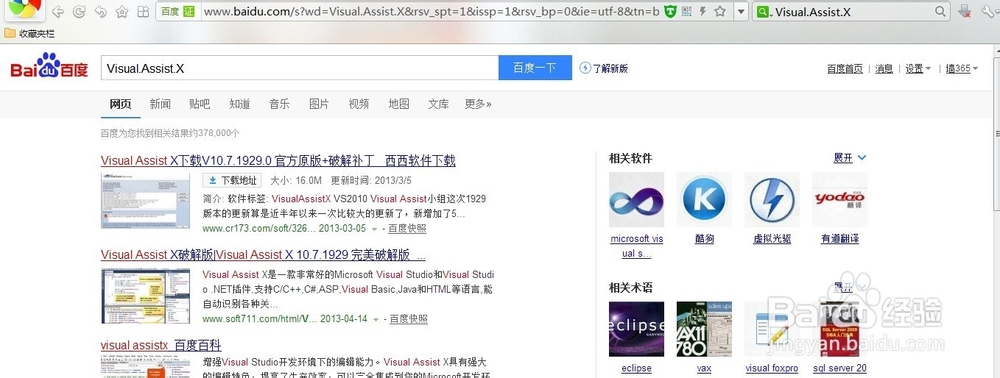The height and width of the screenshot is (378, 1000).
Task: Click the 下载地址 download button
Action: click(232, 180)
